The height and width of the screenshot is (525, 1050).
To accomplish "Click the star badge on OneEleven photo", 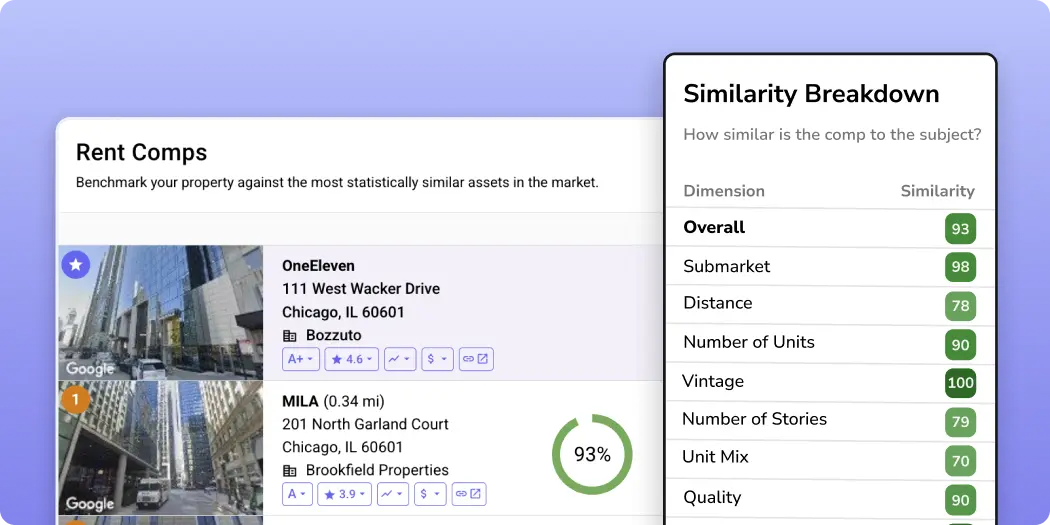I will [76, 265].
